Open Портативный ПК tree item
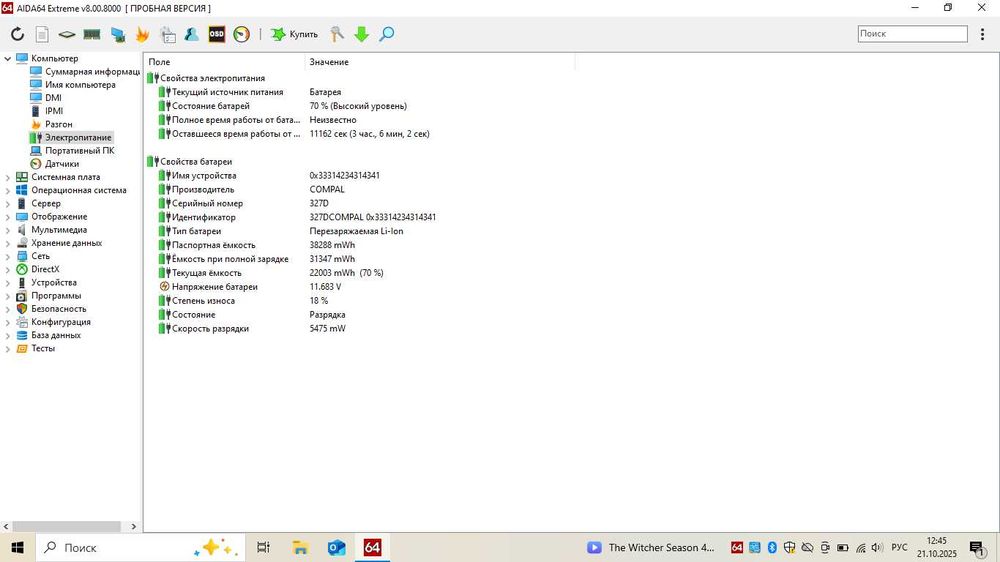Image resolution: width=1000 pixels, height=562 pixels. coord(80,151)
